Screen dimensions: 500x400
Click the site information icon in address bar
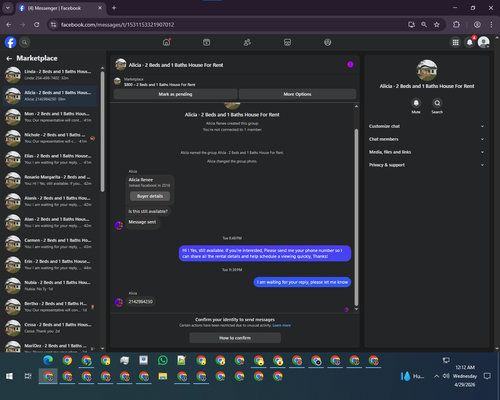tap(53, 25)
